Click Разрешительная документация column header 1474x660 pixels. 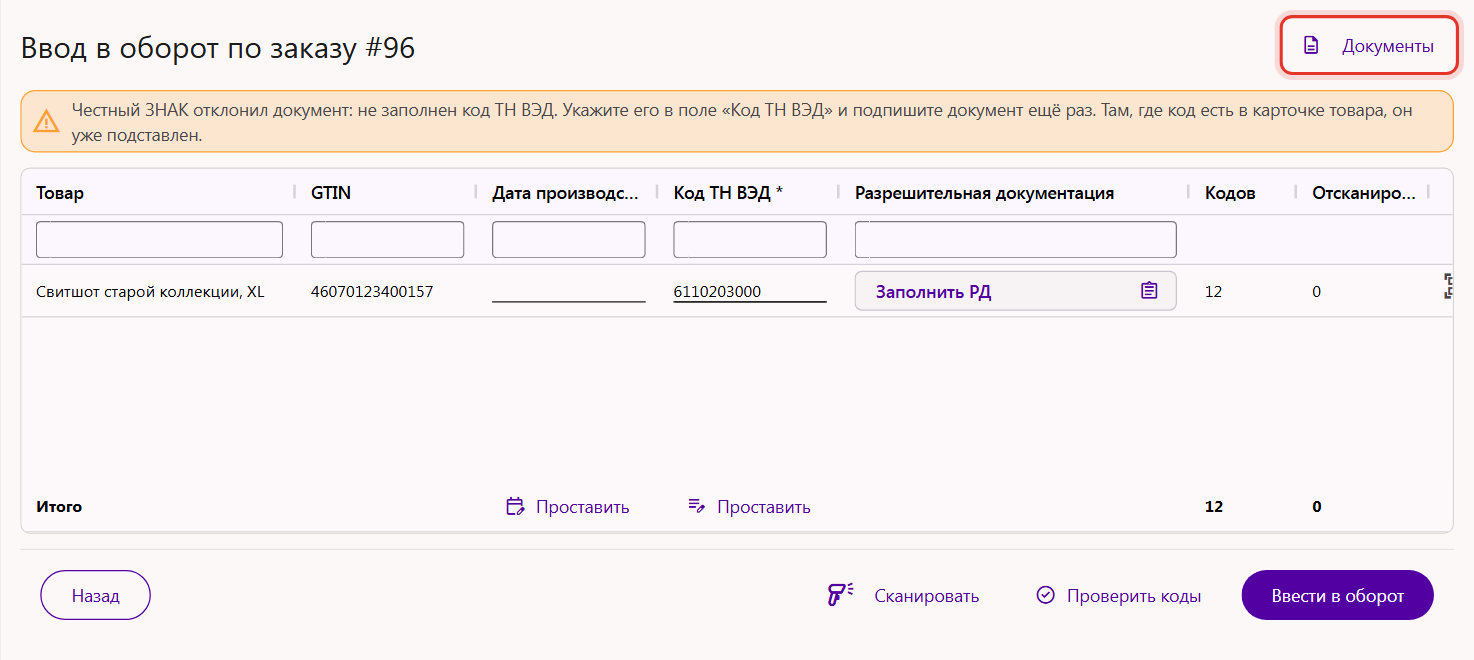[x=984, y=193]
